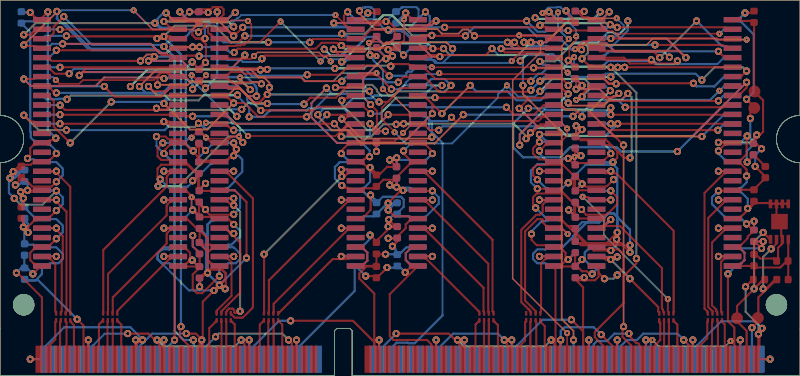Select the shorter edge-connector pad bank left of notch
Viewport: 800px width, 376px height.
(179, 359)
